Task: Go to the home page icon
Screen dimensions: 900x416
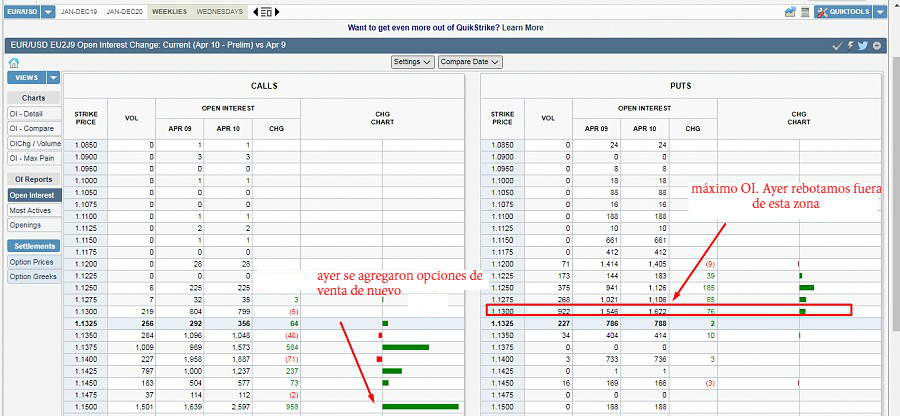Action: coord(14,63)
